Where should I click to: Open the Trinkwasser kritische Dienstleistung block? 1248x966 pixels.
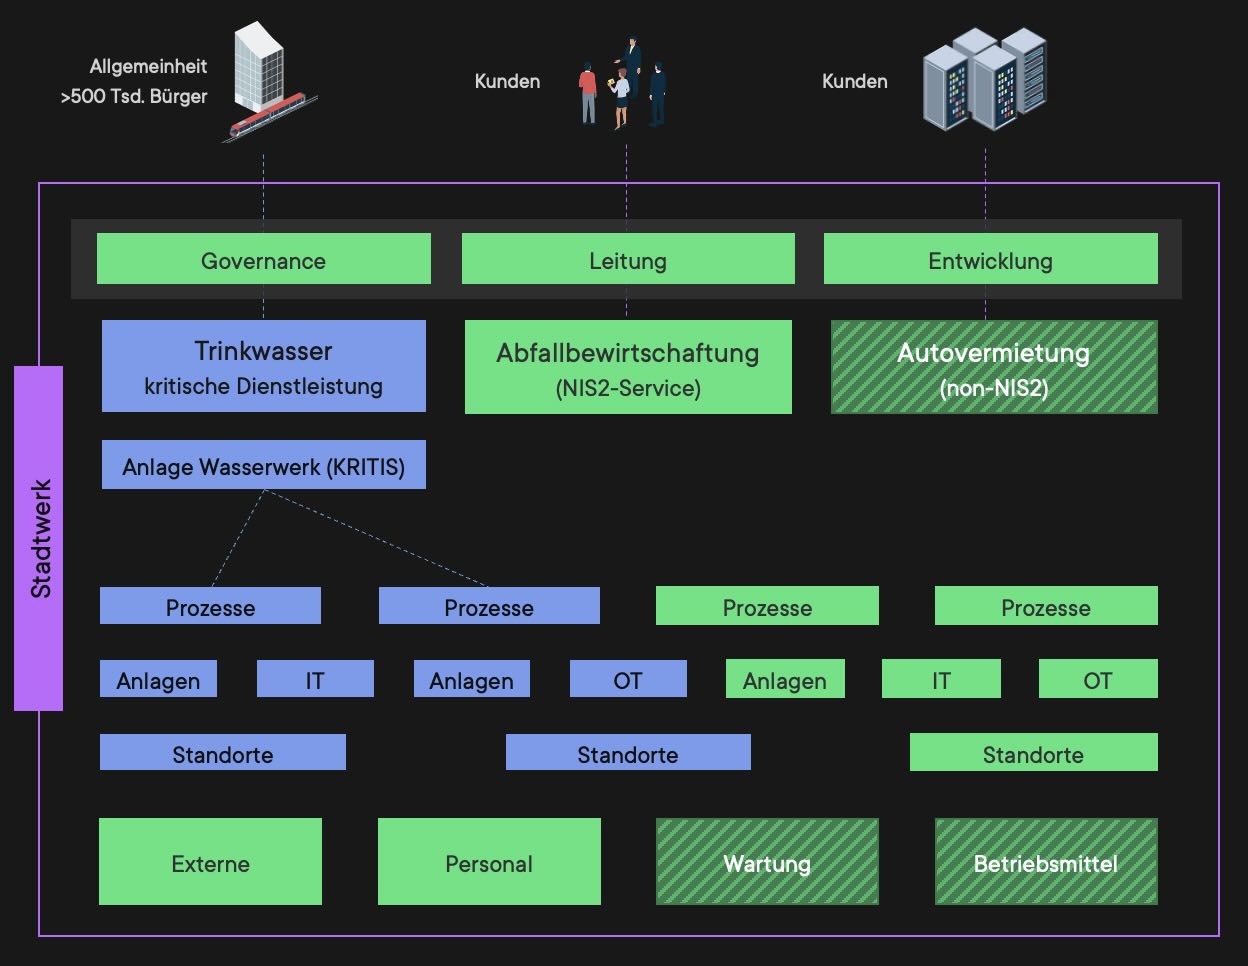coord(263,366)
